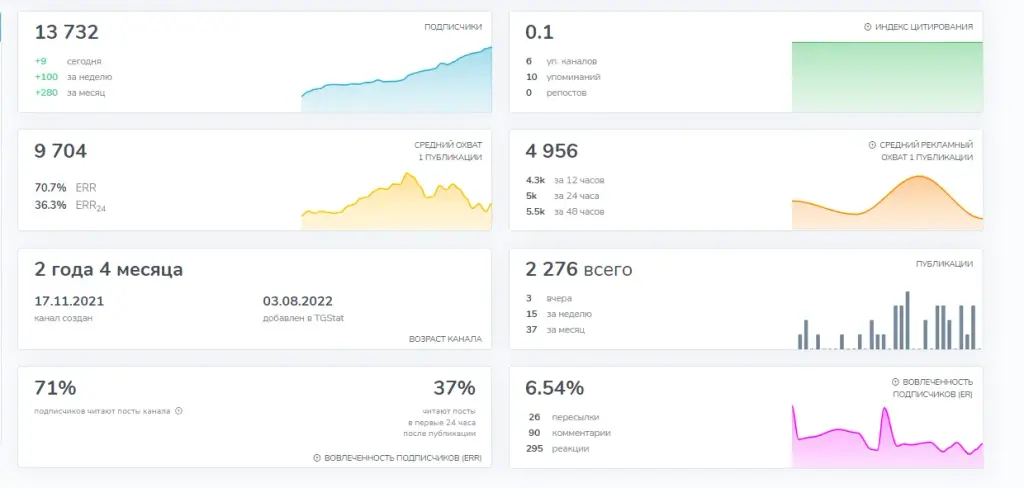This screenshot has width=1024, height=488.
Task: Select the 71% readers value
Action: [x=56, y=388]
